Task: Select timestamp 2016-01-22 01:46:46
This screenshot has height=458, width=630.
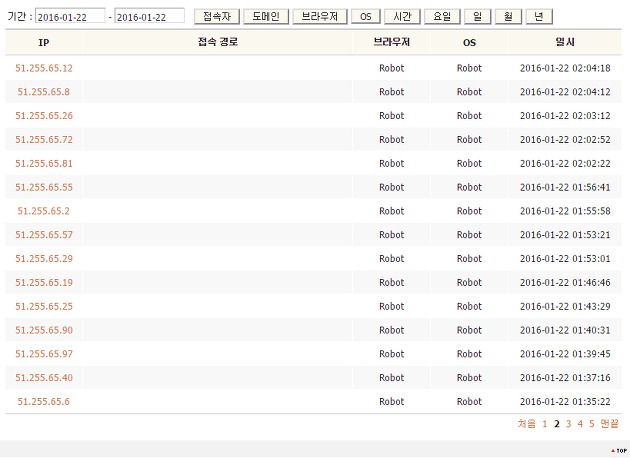Action: (565, 282)
